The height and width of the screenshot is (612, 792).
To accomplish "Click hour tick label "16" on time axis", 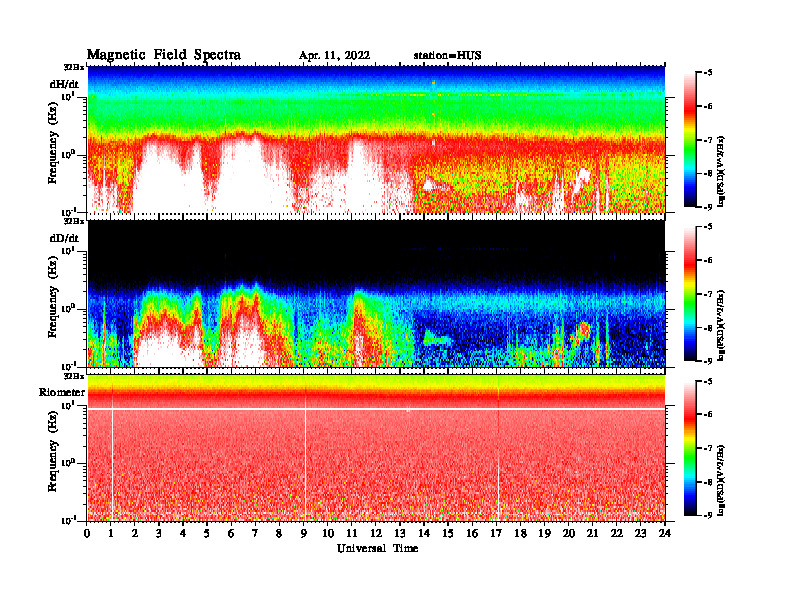I will [x=472, y=533].
